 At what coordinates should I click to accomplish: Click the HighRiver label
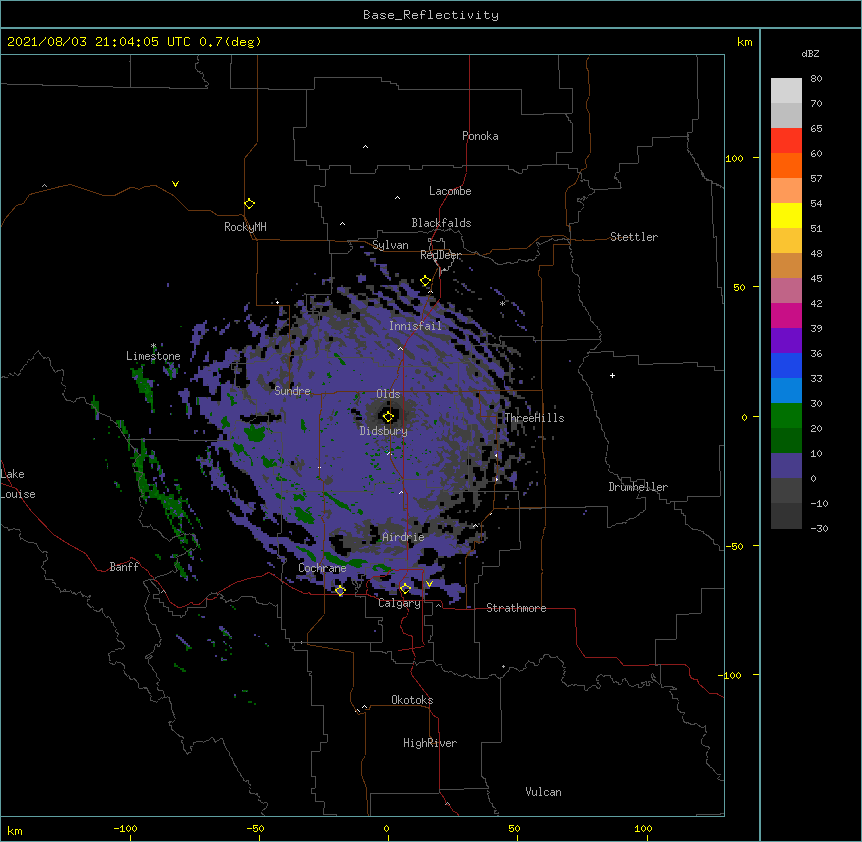[x=430, y=743]
